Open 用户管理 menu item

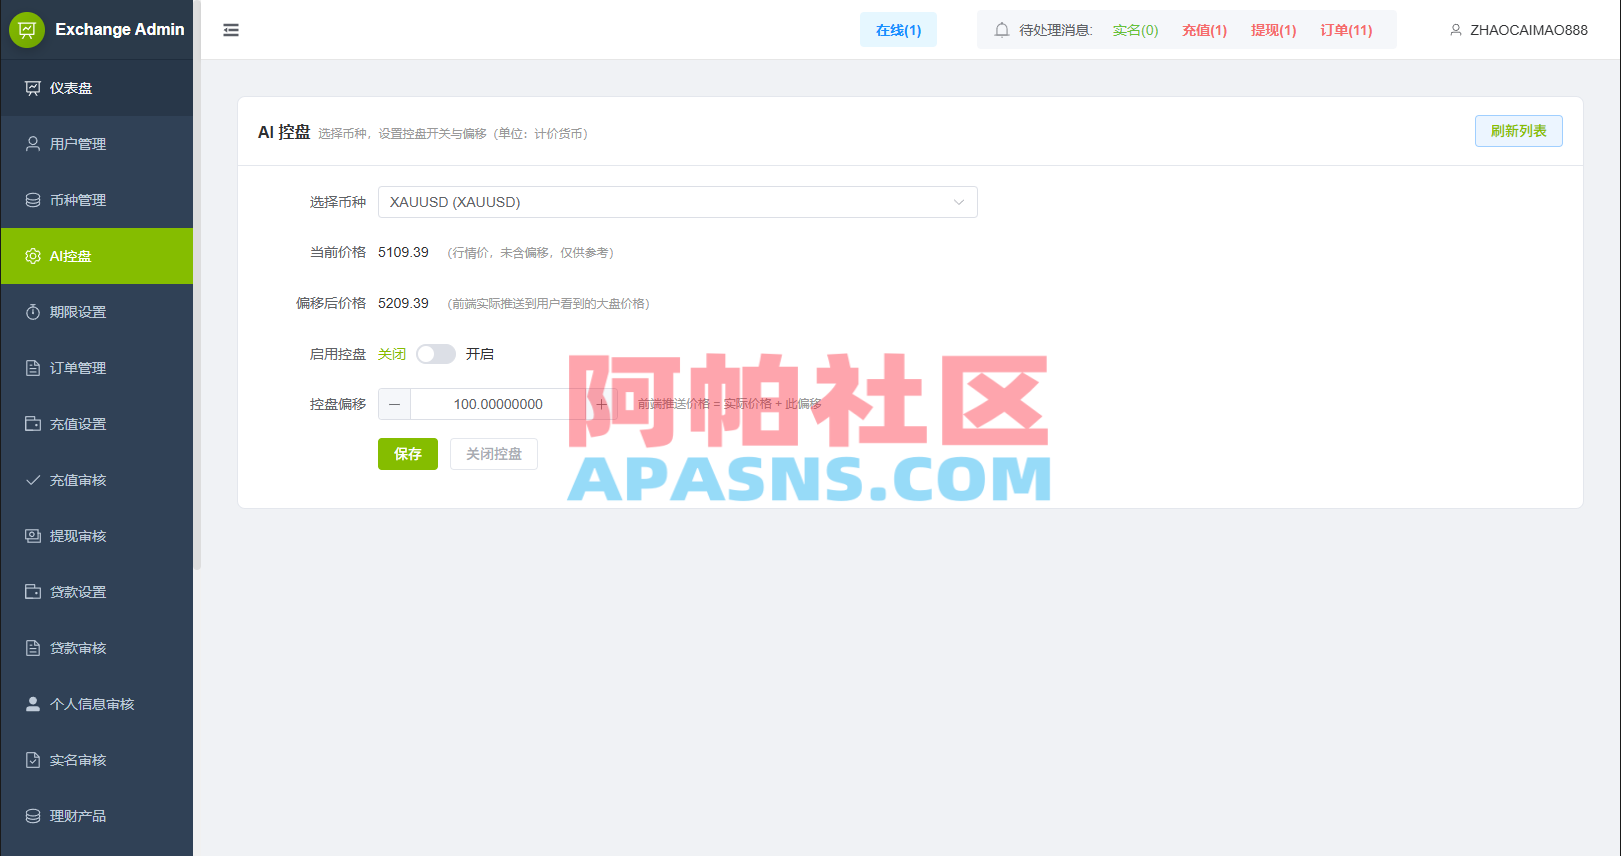(x=97, y=144)
